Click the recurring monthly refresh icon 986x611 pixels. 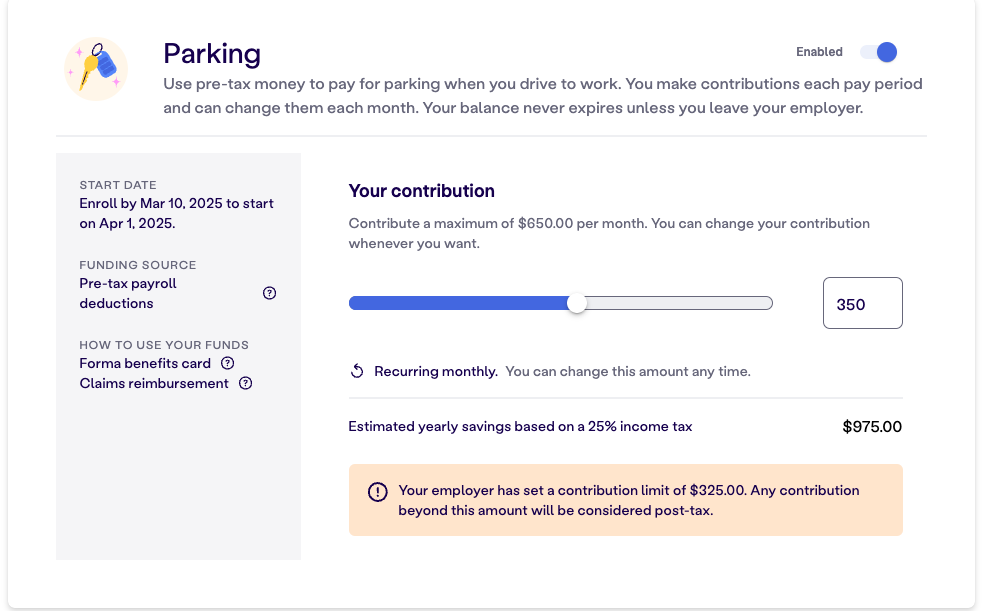pos(357,371)
